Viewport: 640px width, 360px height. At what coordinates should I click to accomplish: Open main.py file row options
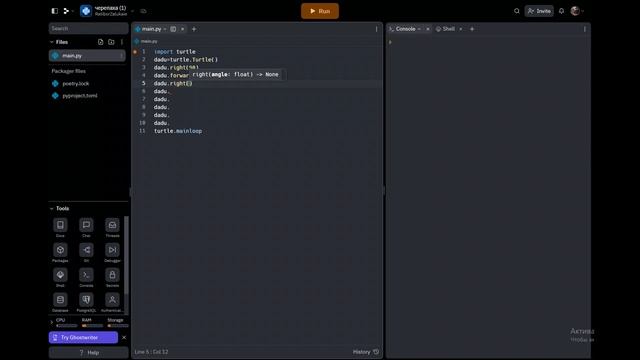121,56
